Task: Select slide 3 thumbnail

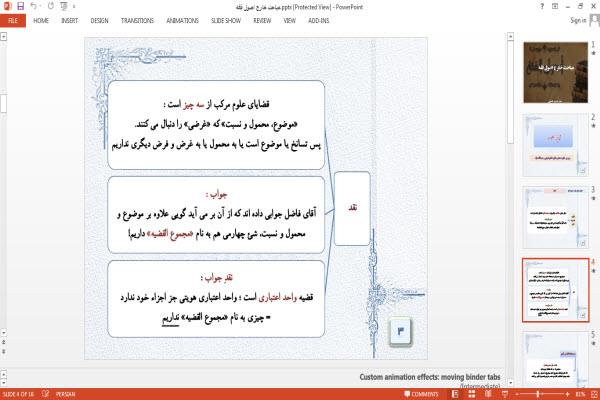Action: pos(555,217)
